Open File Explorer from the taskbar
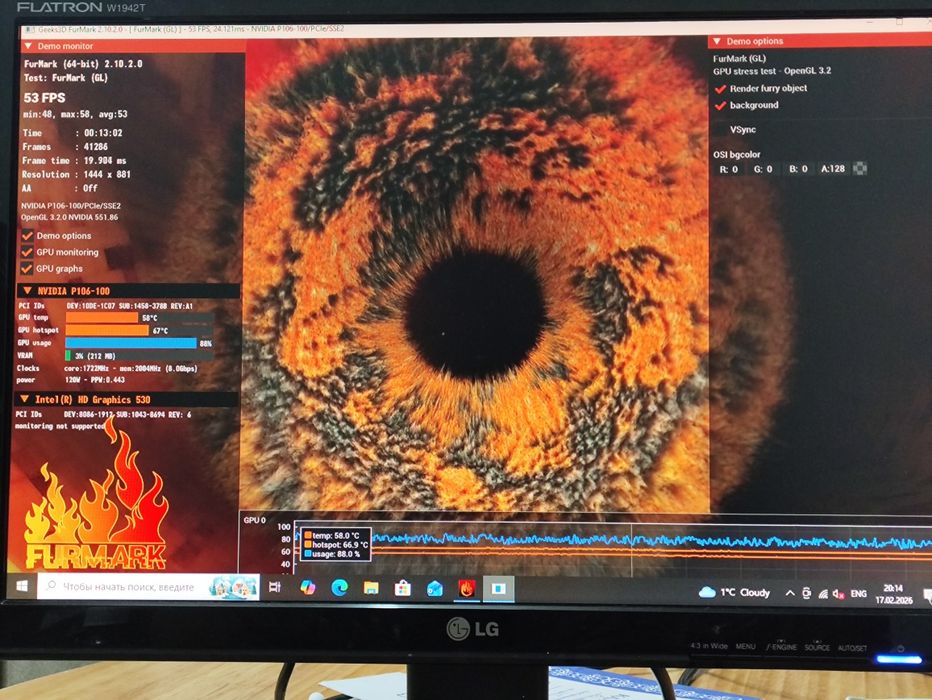The width and height of the screenshot is (932, 700). coord(371,588)
